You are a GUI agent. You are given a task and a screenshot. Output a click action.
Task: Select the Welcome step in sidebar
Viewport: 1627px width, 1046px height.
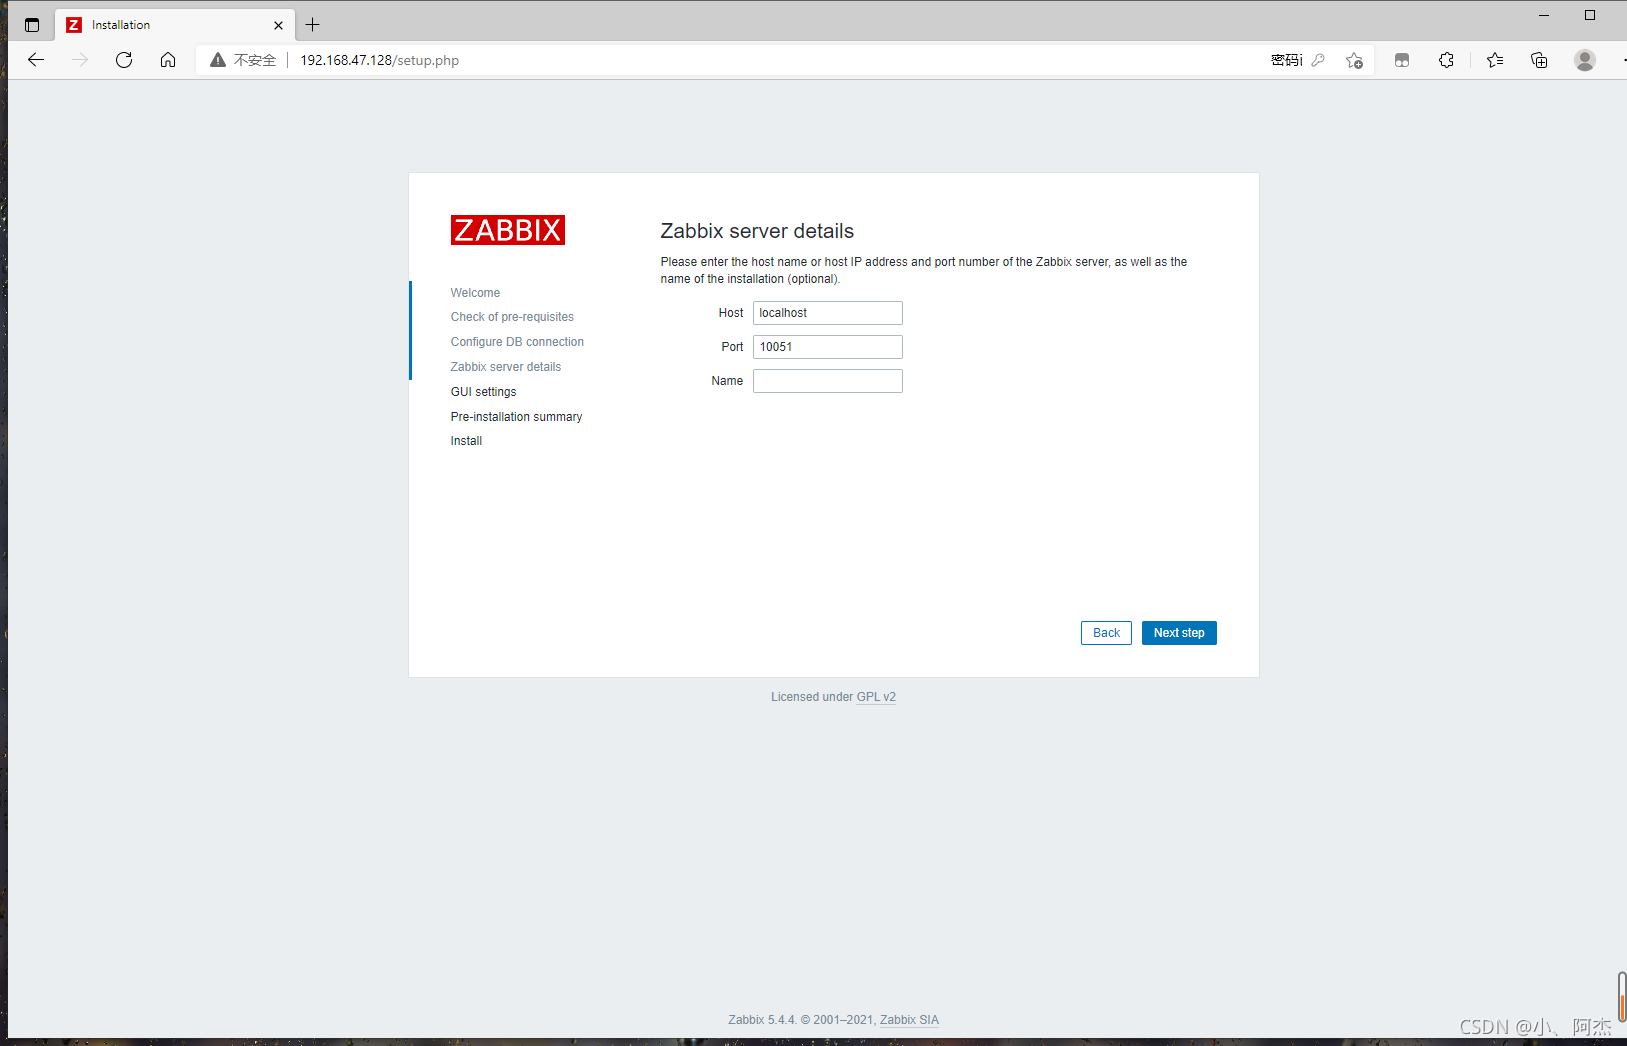475,293
